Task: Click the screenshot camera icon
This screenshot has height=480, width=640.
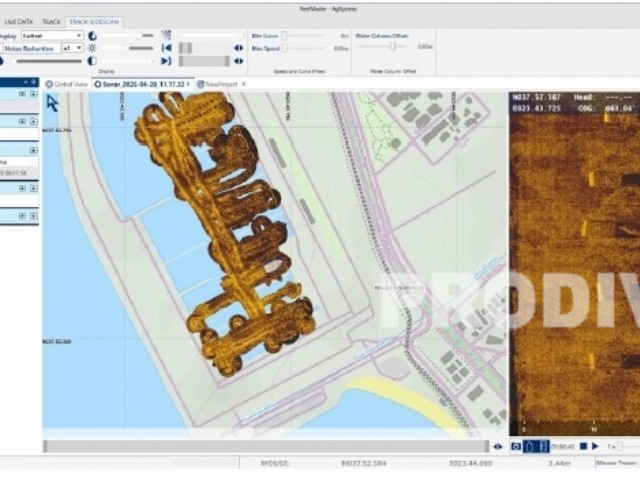Action: [516, 446]
